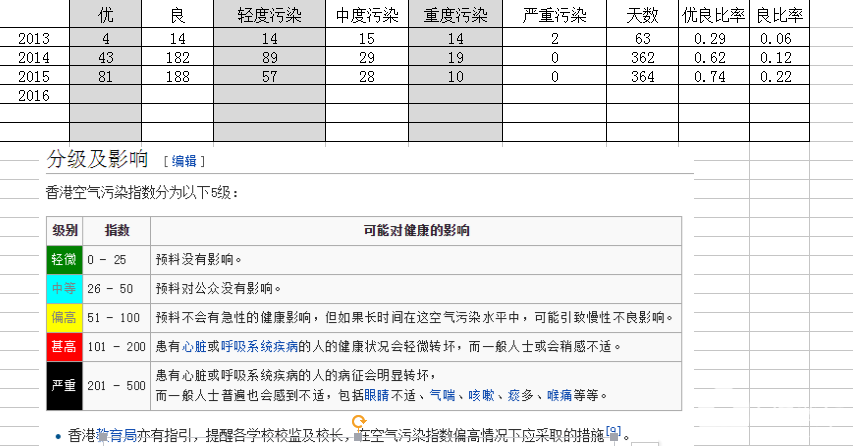Click the orange rotate handle icon
The height and width of the screenshot is (446, 853).
[x=359, y=421]
